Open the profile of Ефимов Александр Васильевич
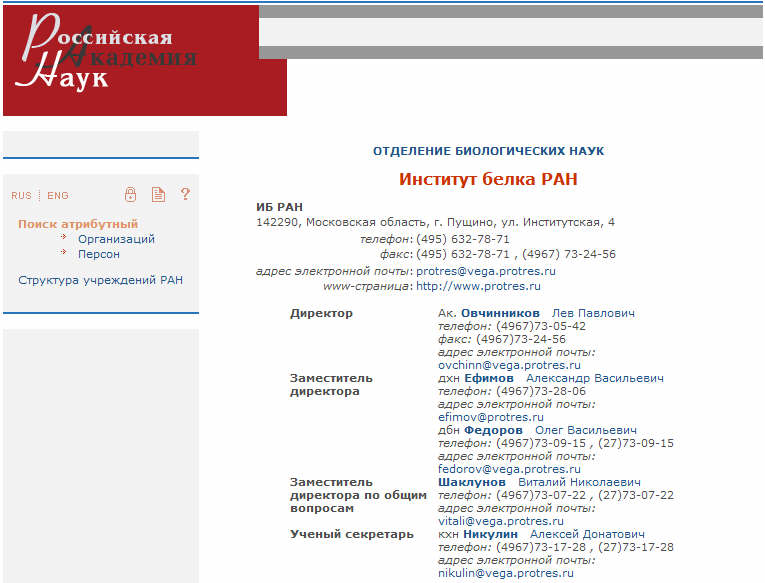765x583 pixels. point(564,378)
